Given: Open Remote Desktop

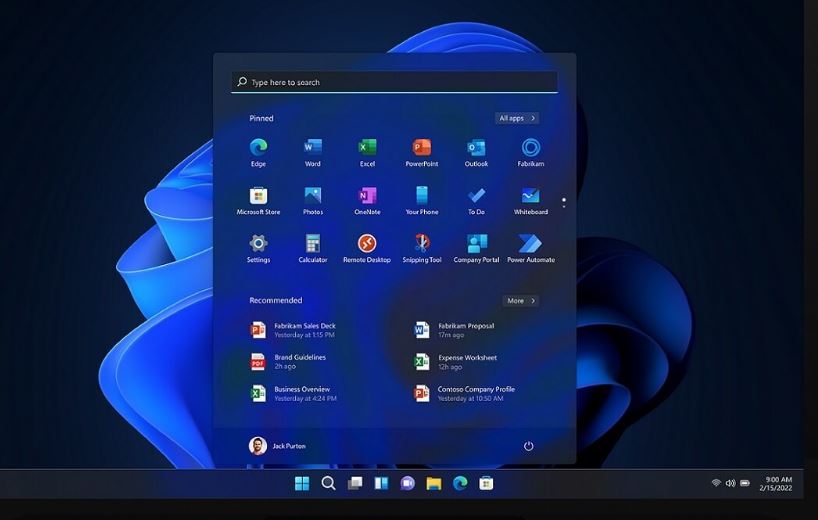Looking at the screenshot, I should click(x=367, y=248).
